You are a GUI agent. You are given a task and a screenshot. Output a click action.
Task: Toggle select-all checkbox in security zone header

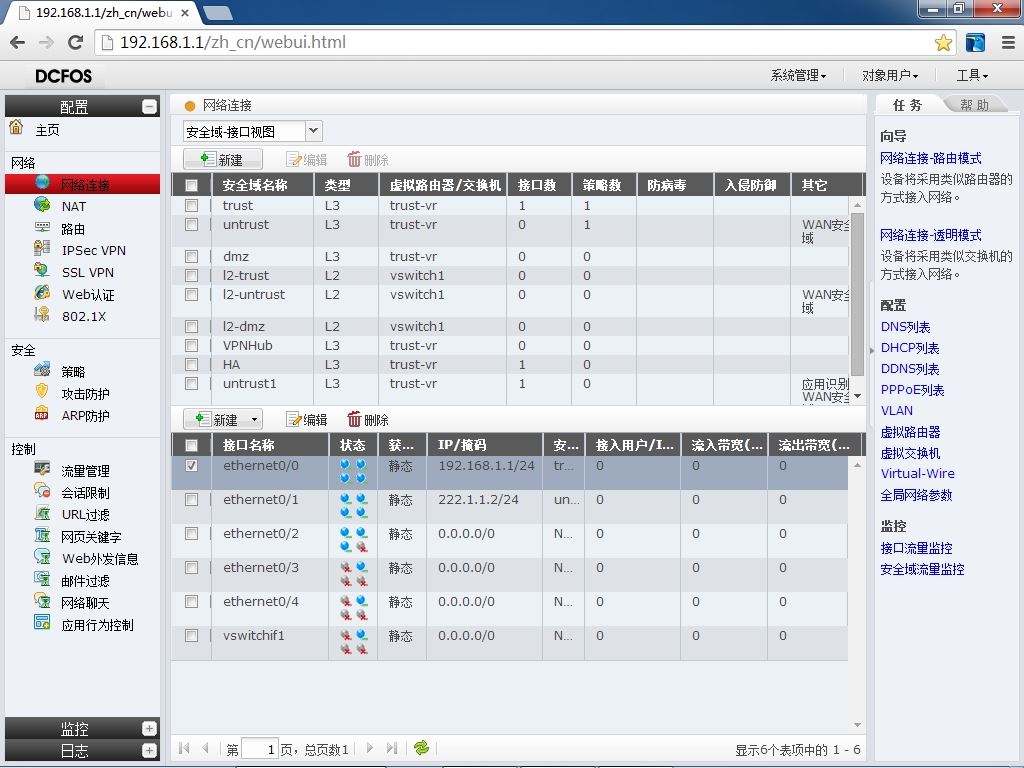tap(191, 185)
